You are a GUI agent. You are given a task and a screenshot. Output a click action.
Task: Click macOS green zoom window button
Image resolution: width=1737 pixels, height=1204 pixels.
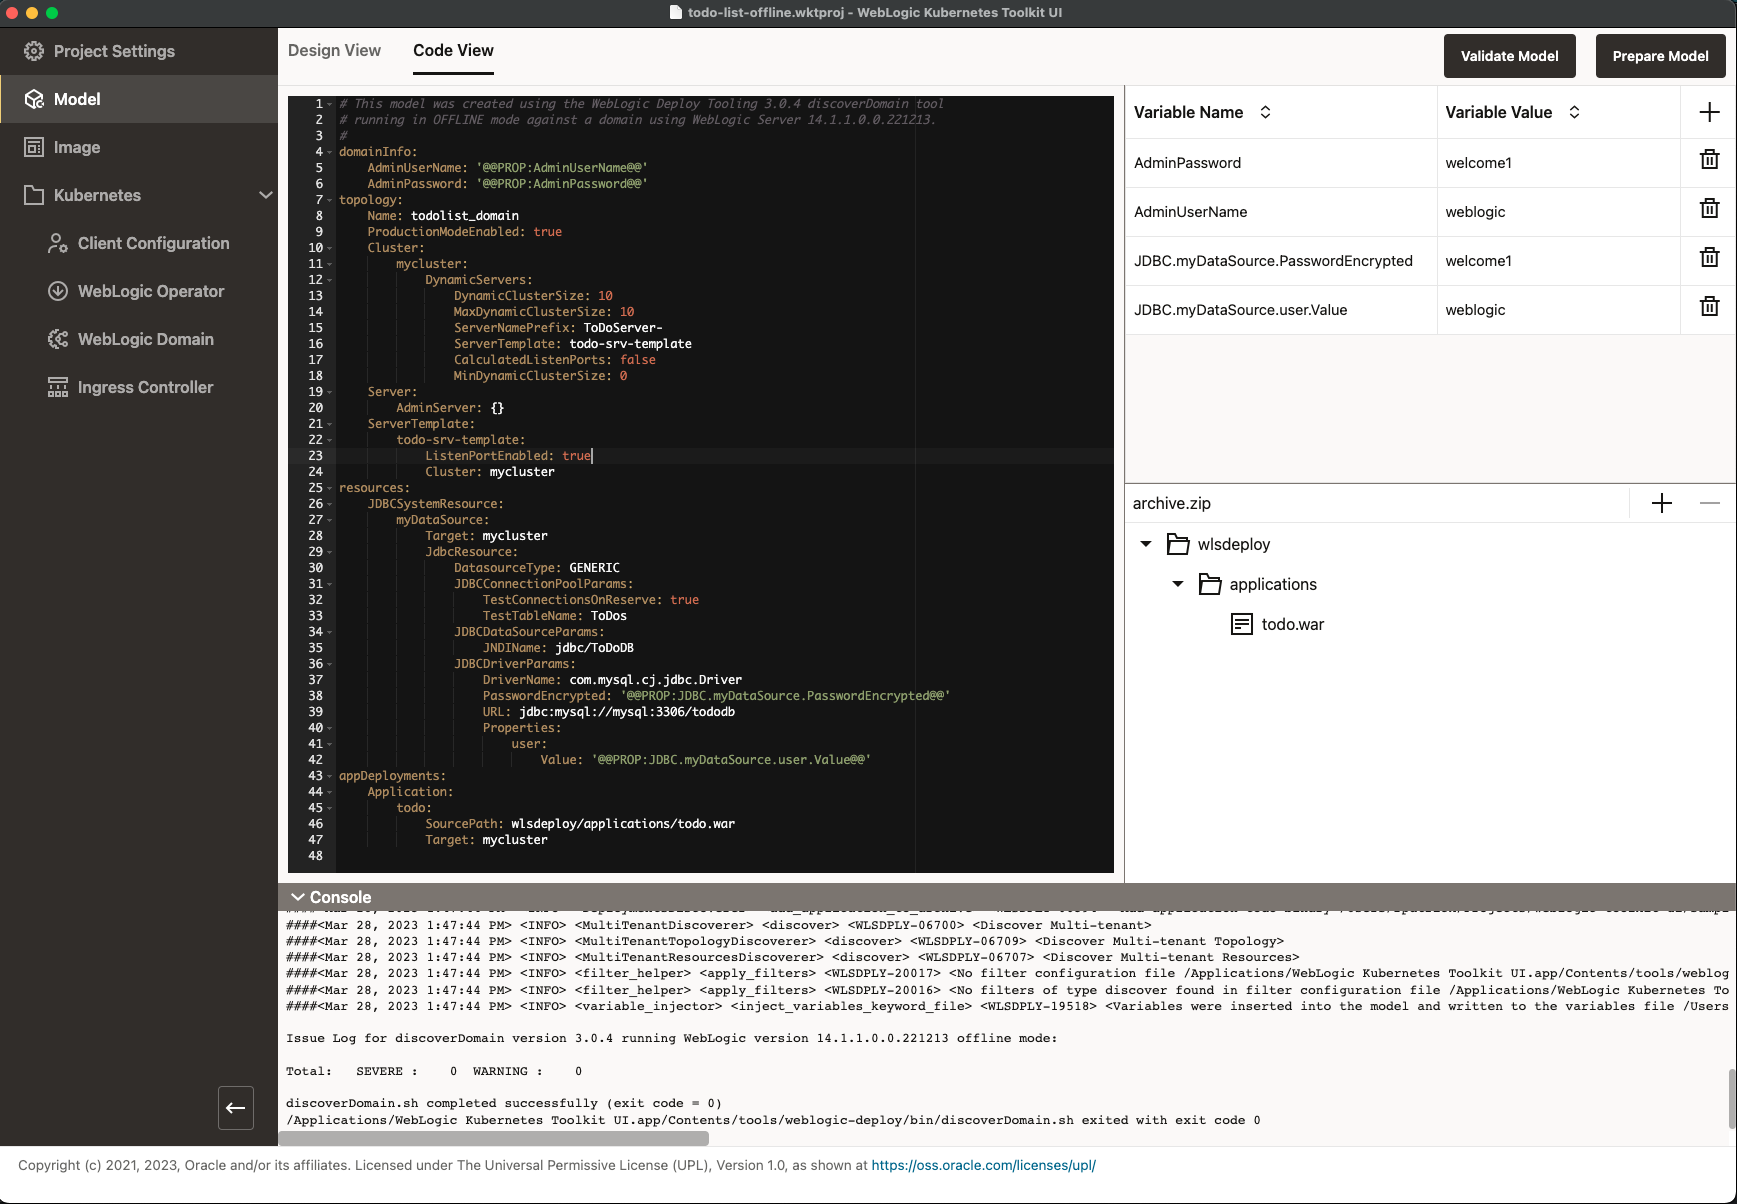point(52,13)
